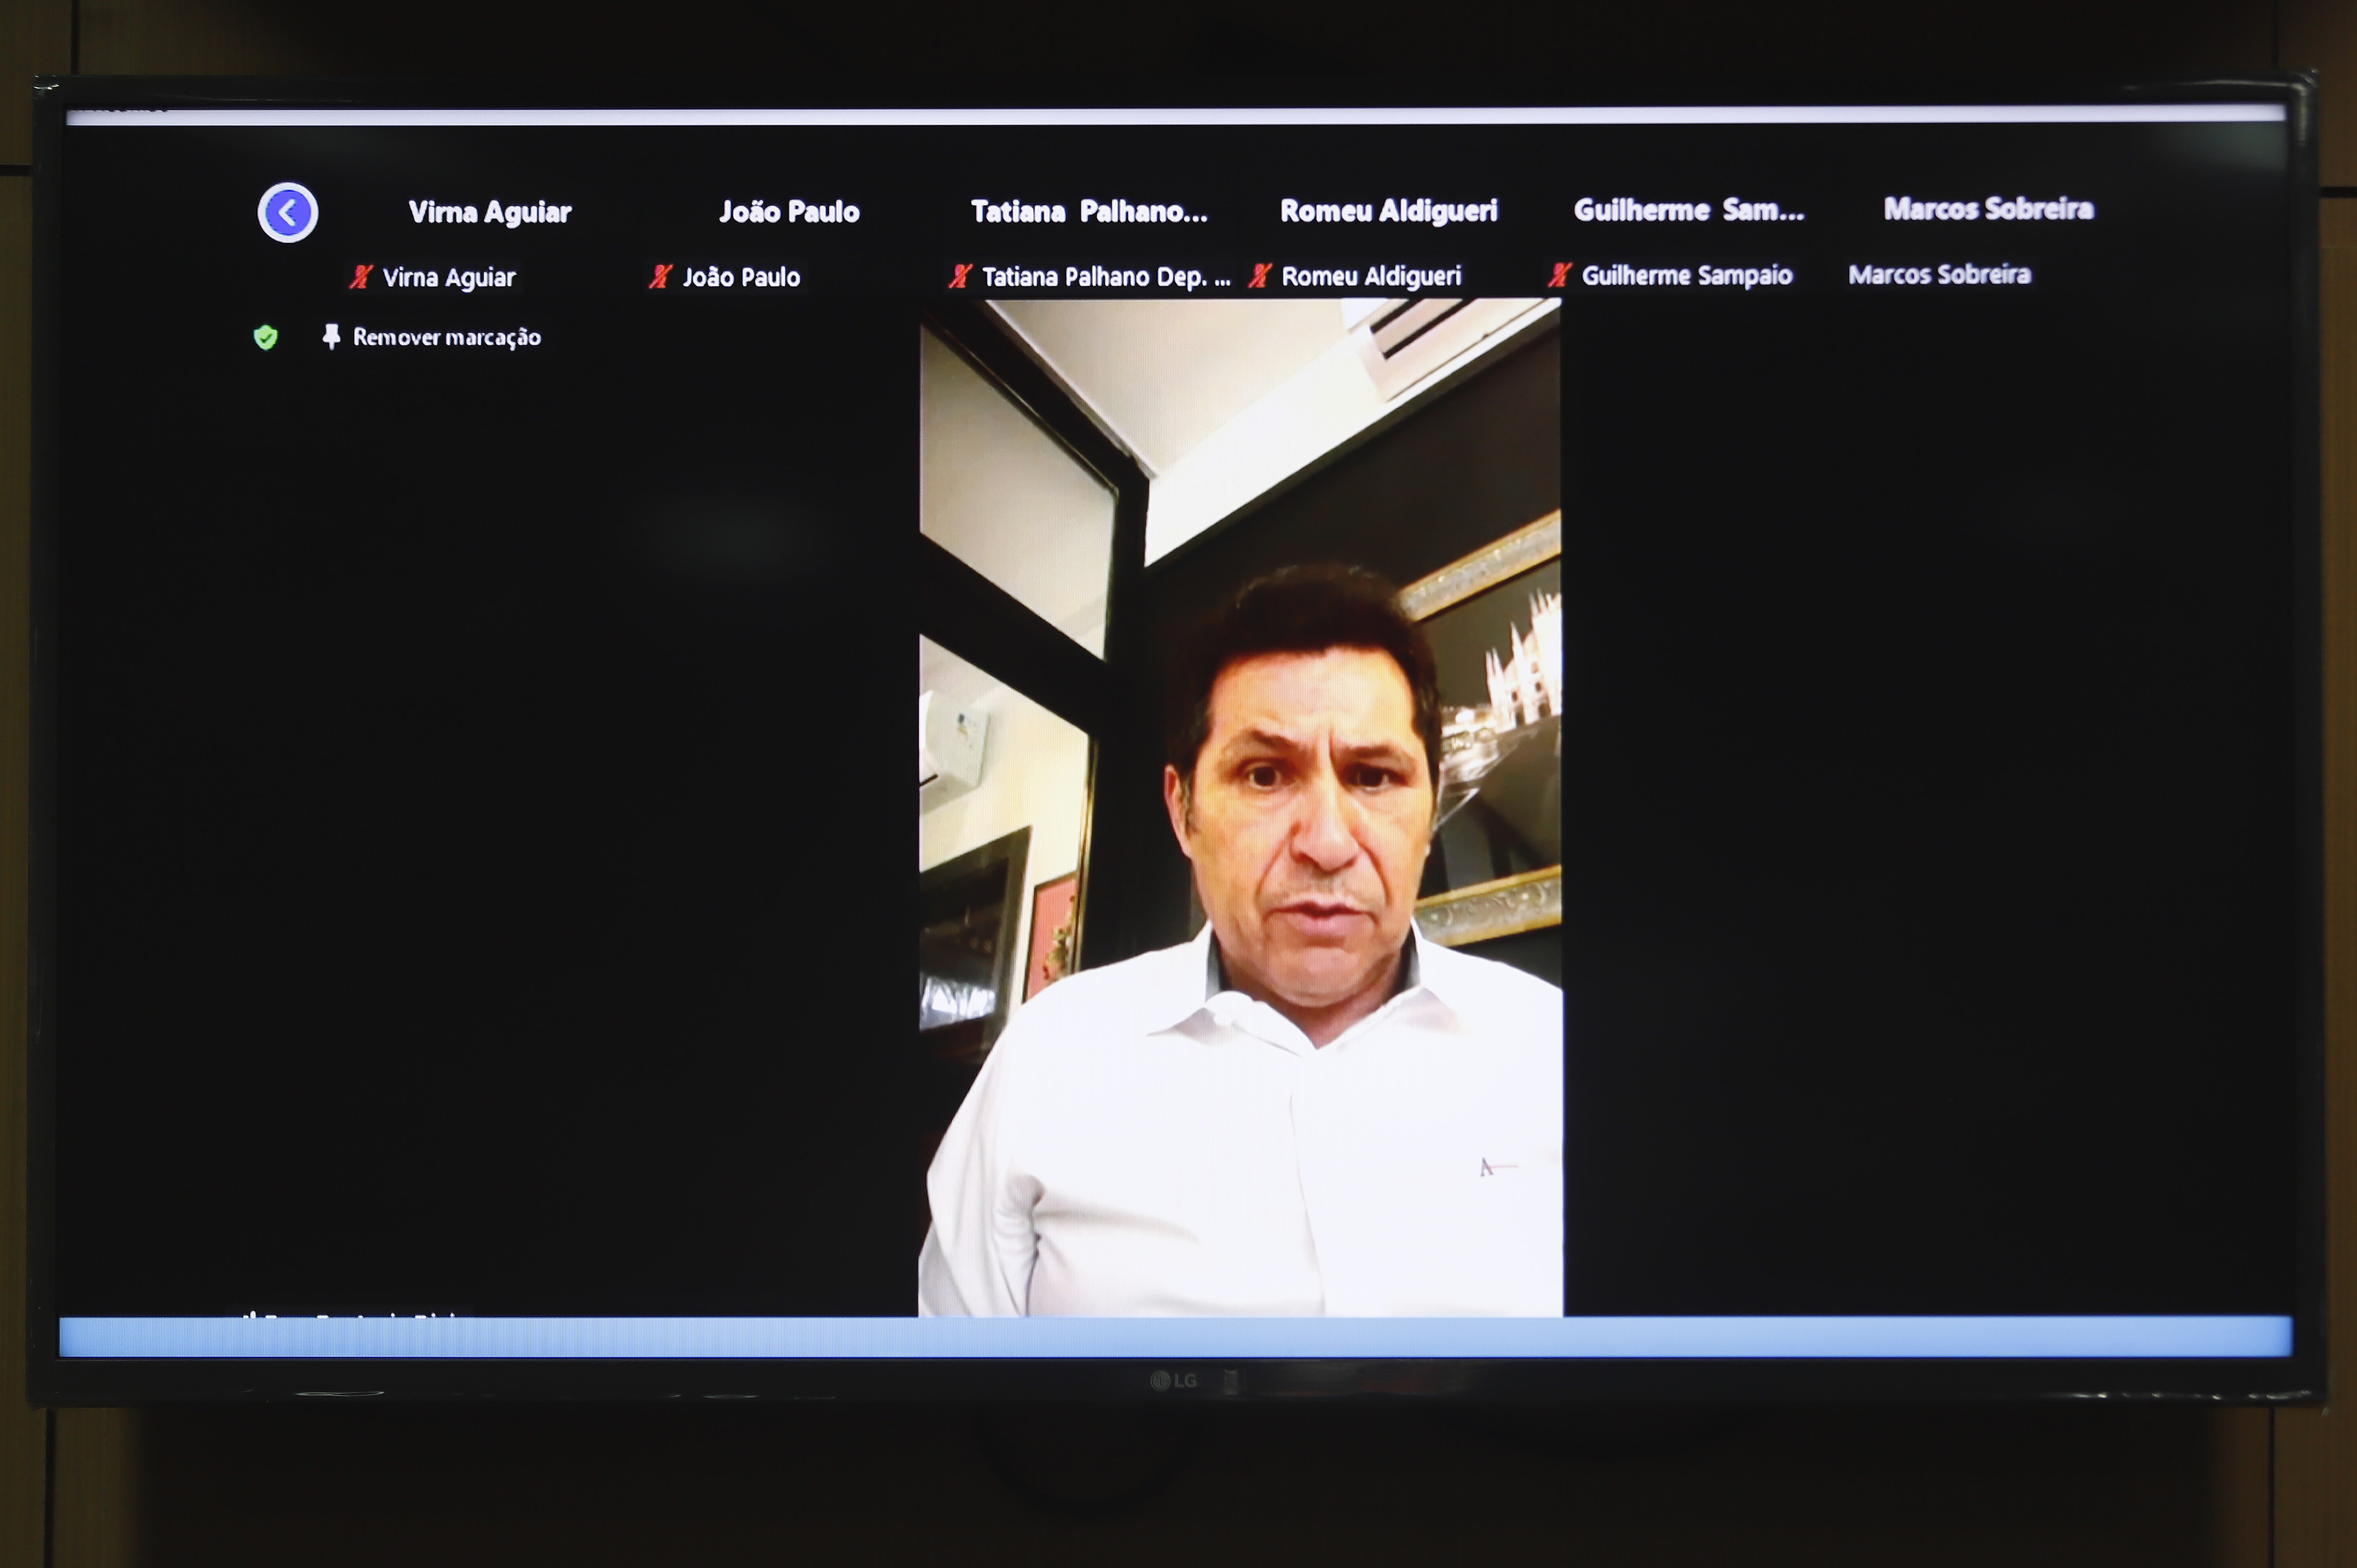2357x1568 pixels.
Task: Click the pin icon beside Remover marcação
Action: tap(331, 337)
